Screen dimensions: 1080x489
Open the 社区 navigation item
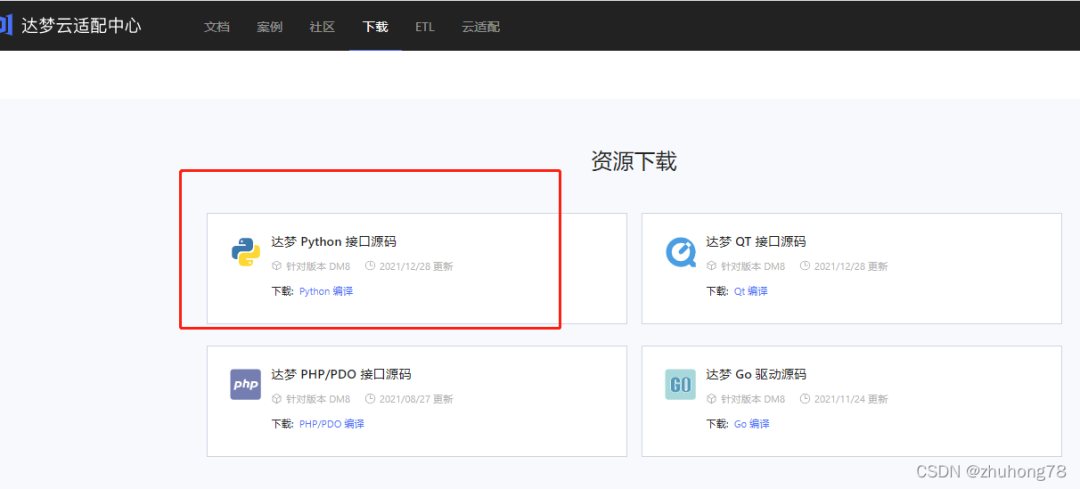pyautogui.click(x=322, y=27)
